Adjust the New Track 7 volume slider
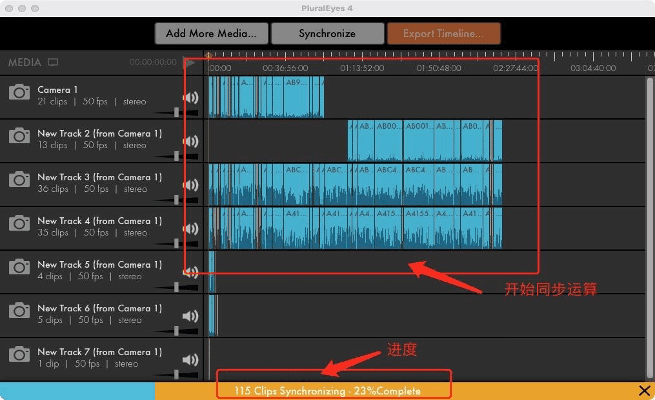This screenshot has width=655, height=400. 176,375
